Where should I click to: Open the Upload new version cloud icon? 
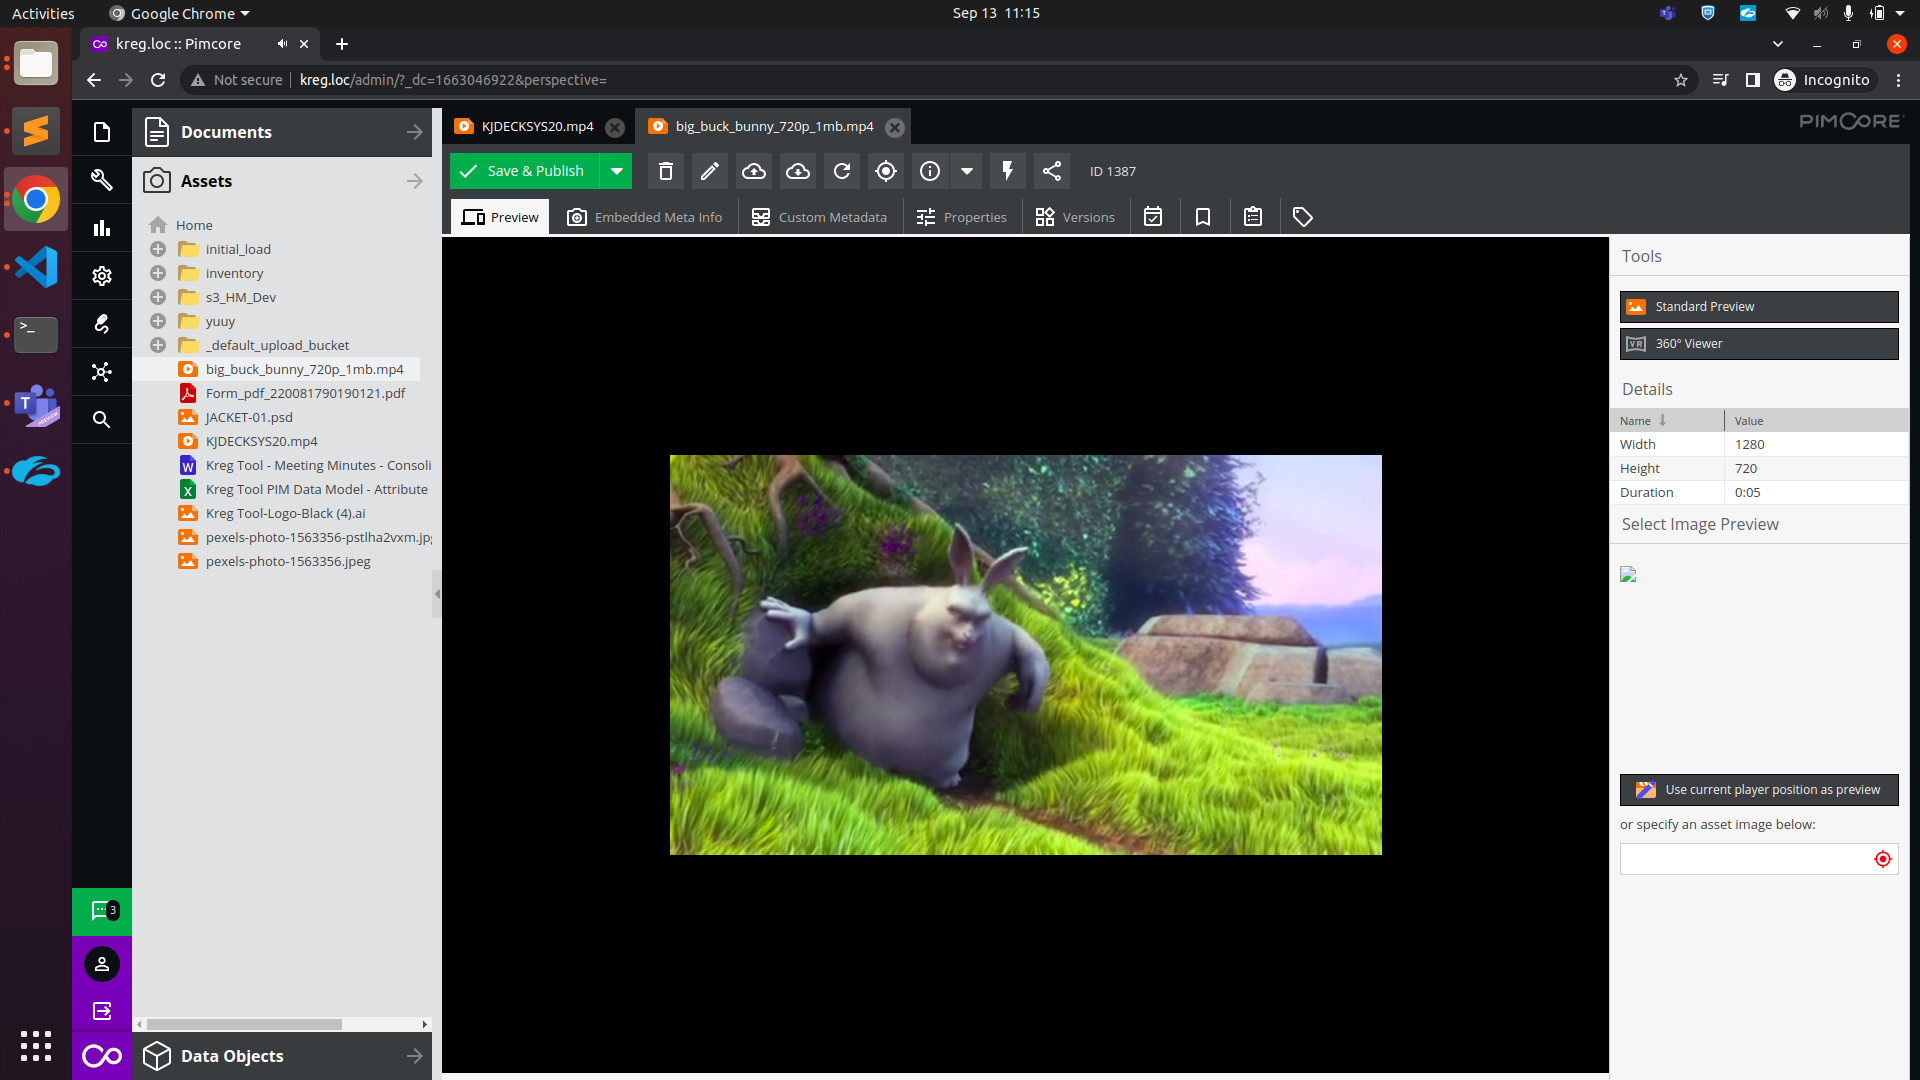753,171
